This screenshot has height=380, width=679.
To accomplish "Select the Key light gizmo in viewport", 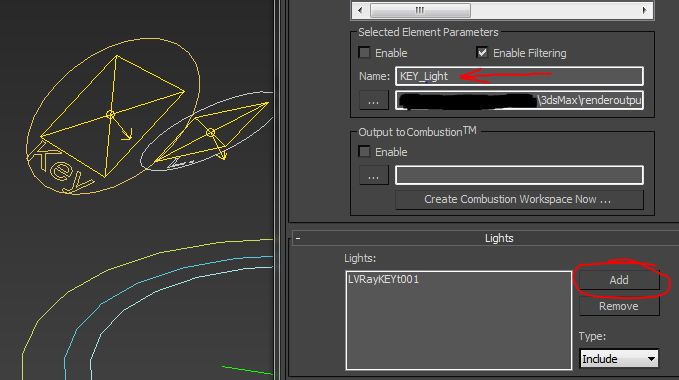I will click(x=110, y=115).
